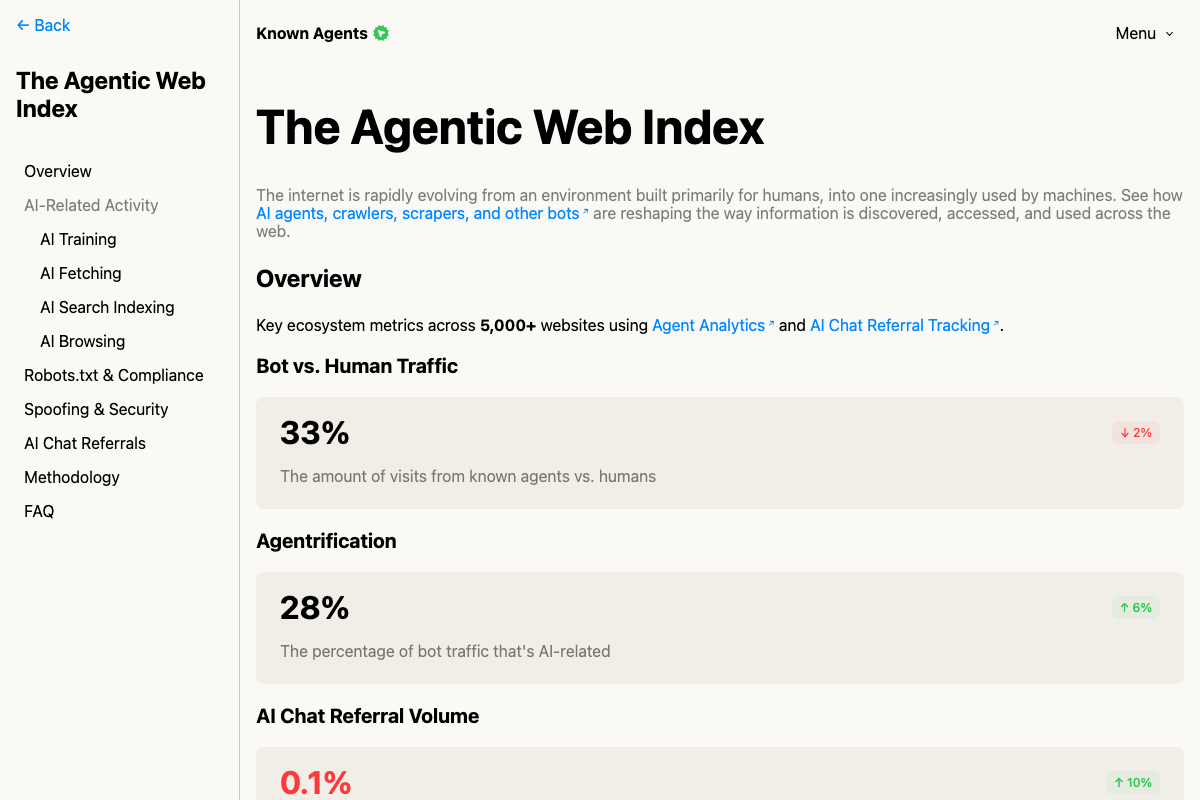
Task: Click the green 6% increase badge
Action: click(x=1136, y=607)
